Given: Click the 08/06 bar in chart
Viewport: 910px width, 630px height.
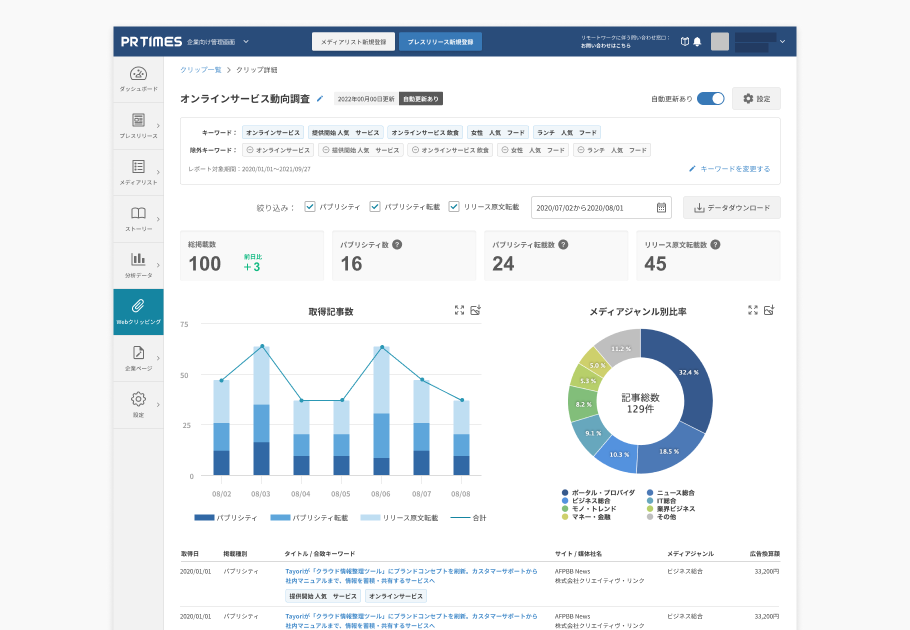Looking at the screenshot, I should pos(381,411).
